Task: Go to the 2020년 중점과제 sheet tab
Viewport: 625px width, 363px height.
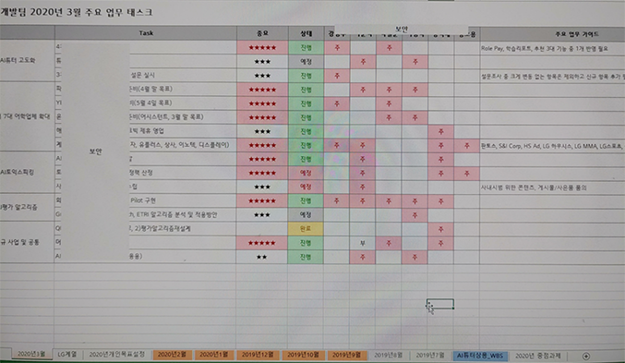Action: [538, 355]
